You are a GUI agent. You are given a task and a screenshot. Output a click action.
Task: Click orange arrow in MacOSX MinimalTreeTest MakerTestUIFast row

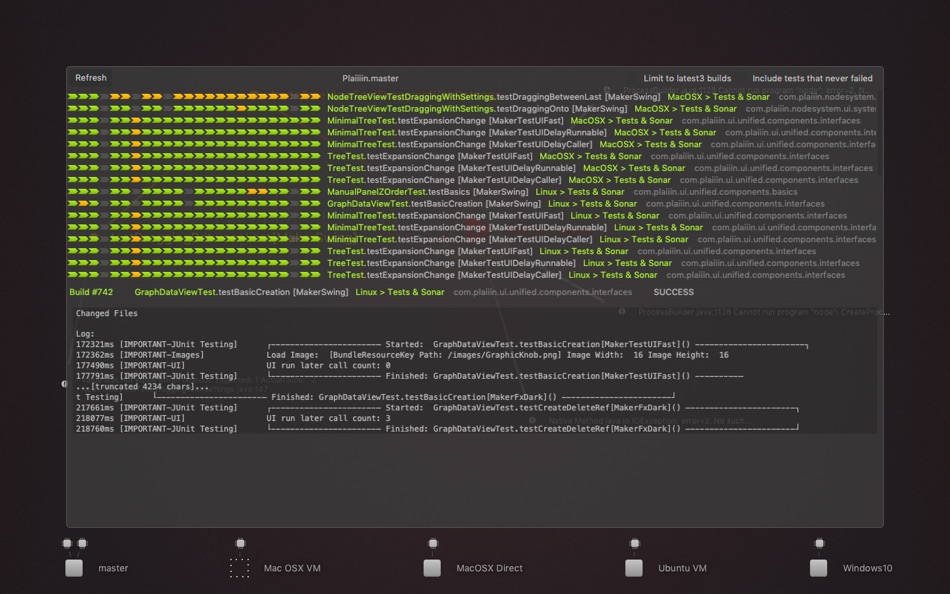(x=136, y=121)
